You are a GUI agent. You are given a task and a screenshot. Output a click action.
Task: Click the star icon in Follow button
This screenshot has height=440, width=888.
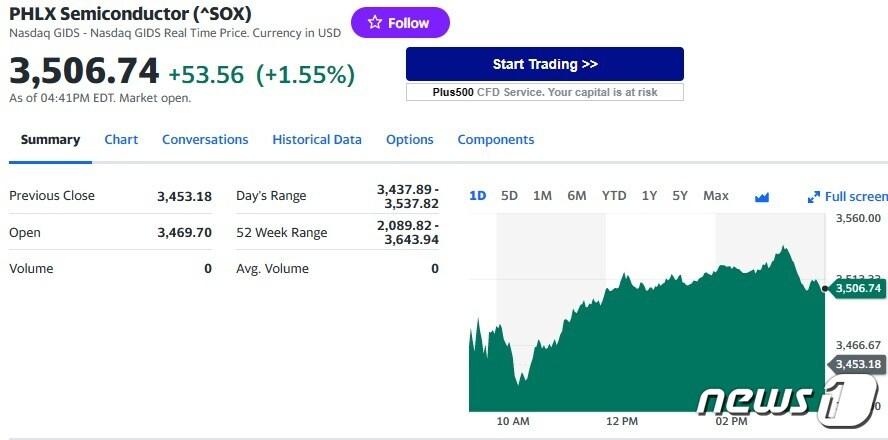(x=375, y=23)
